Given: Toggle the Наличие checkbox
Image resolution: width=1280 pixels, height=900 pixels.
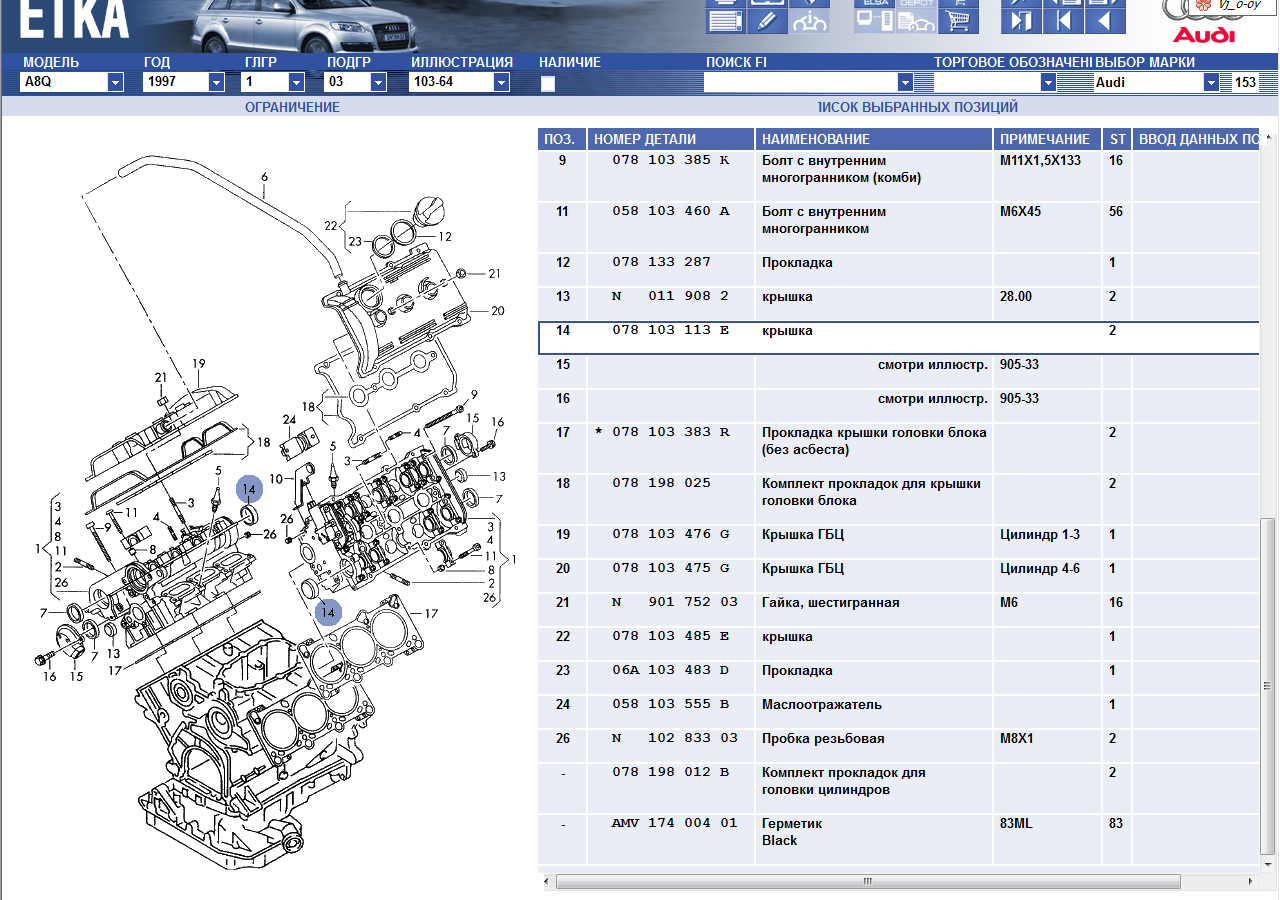Looking at the screenshot, I should click(547, 84).
